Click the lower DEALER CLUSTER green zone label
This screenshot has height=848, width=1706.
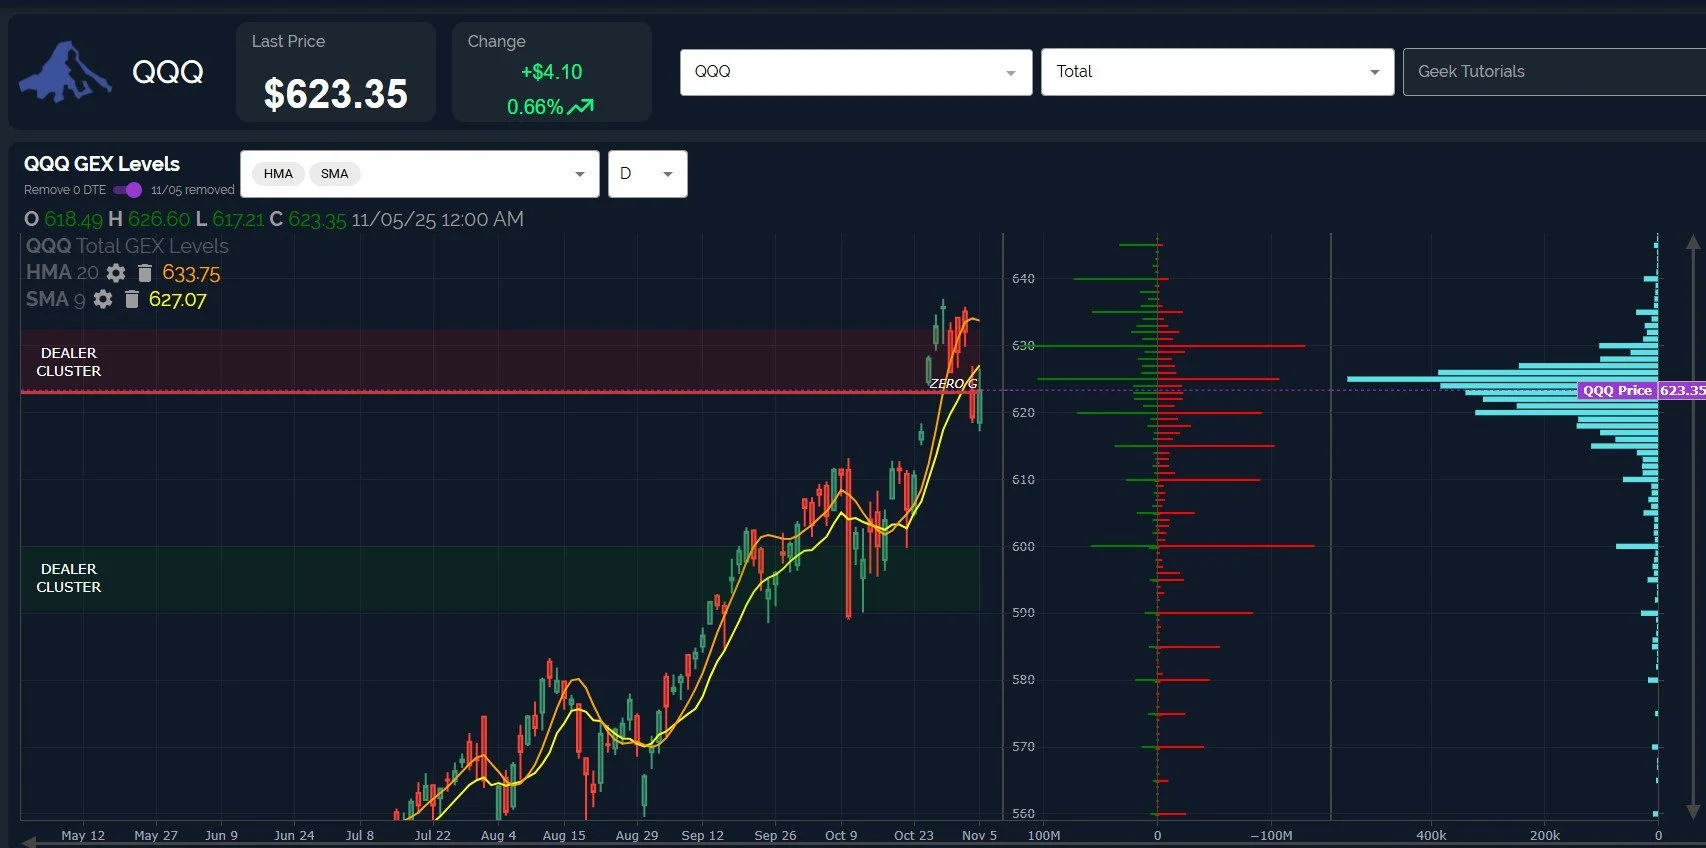pyautogui.click(x=69, y=578)
